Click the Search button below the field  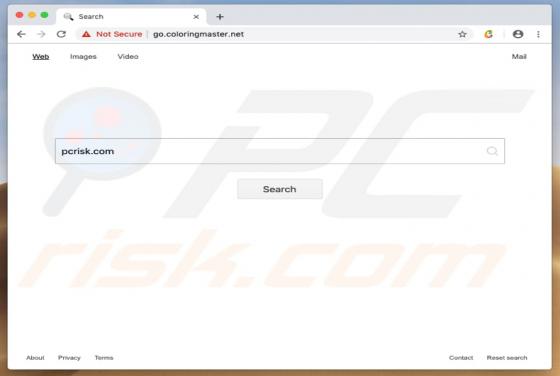click(280, 189)
